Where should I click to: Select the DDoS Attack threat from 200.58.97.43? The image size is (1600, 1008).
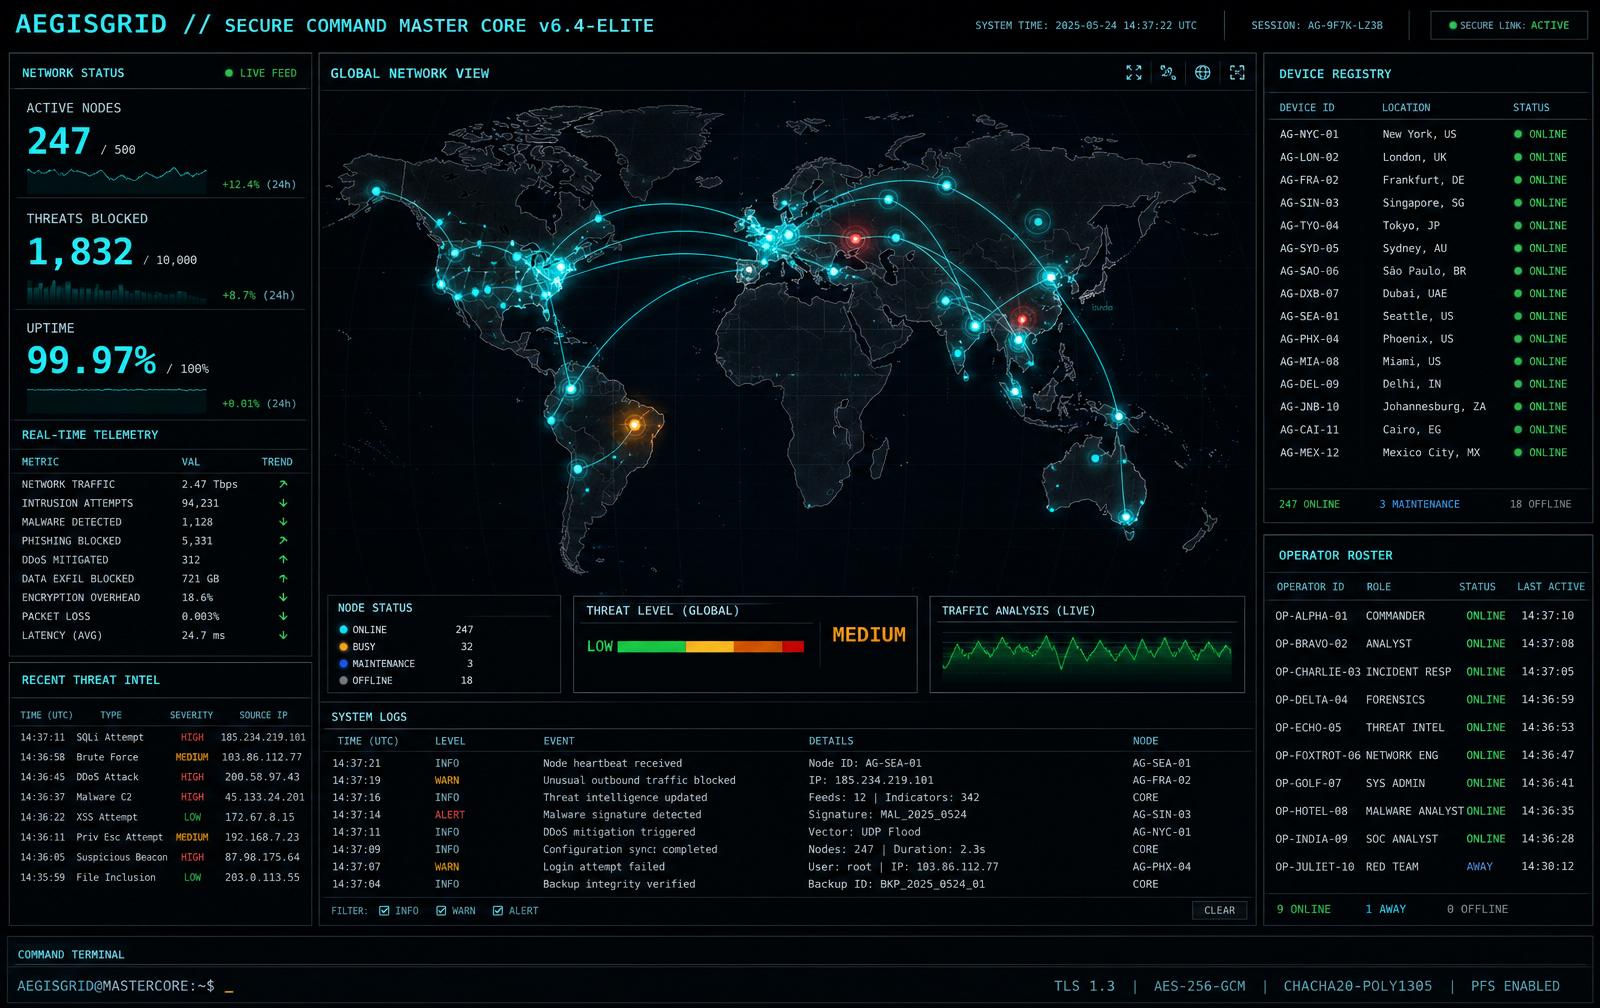(x=163, y=777)
